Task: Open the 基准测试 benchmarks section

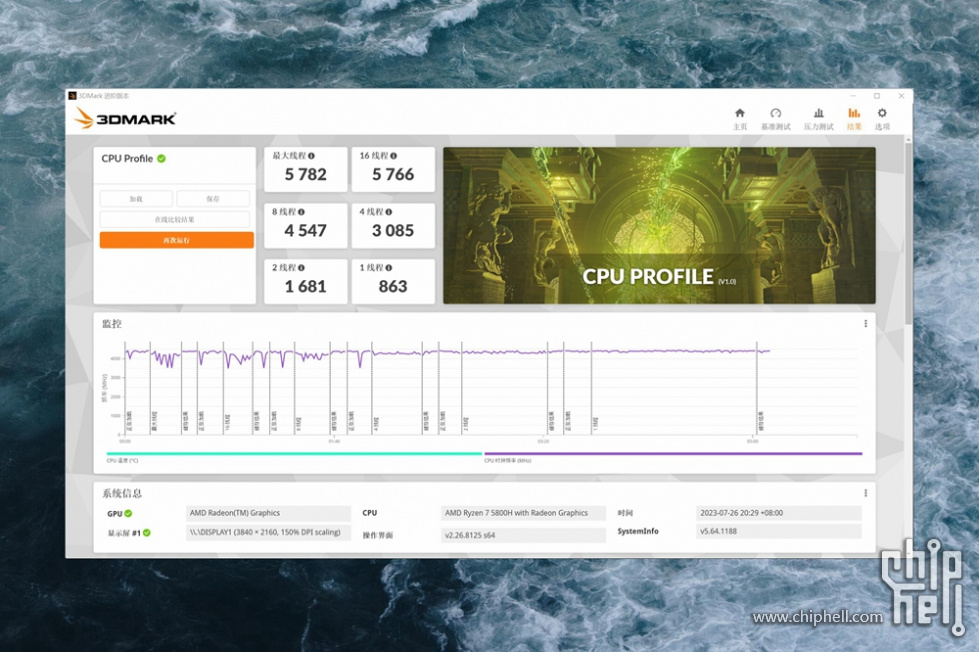Action: 775,119
